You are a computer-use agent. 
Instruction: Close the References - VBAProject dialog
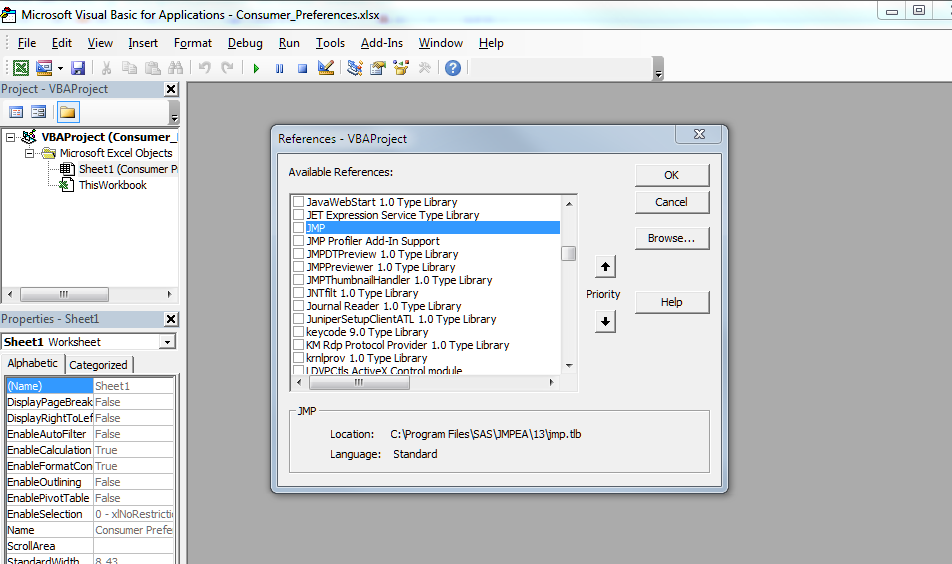[x=699, y=134]
